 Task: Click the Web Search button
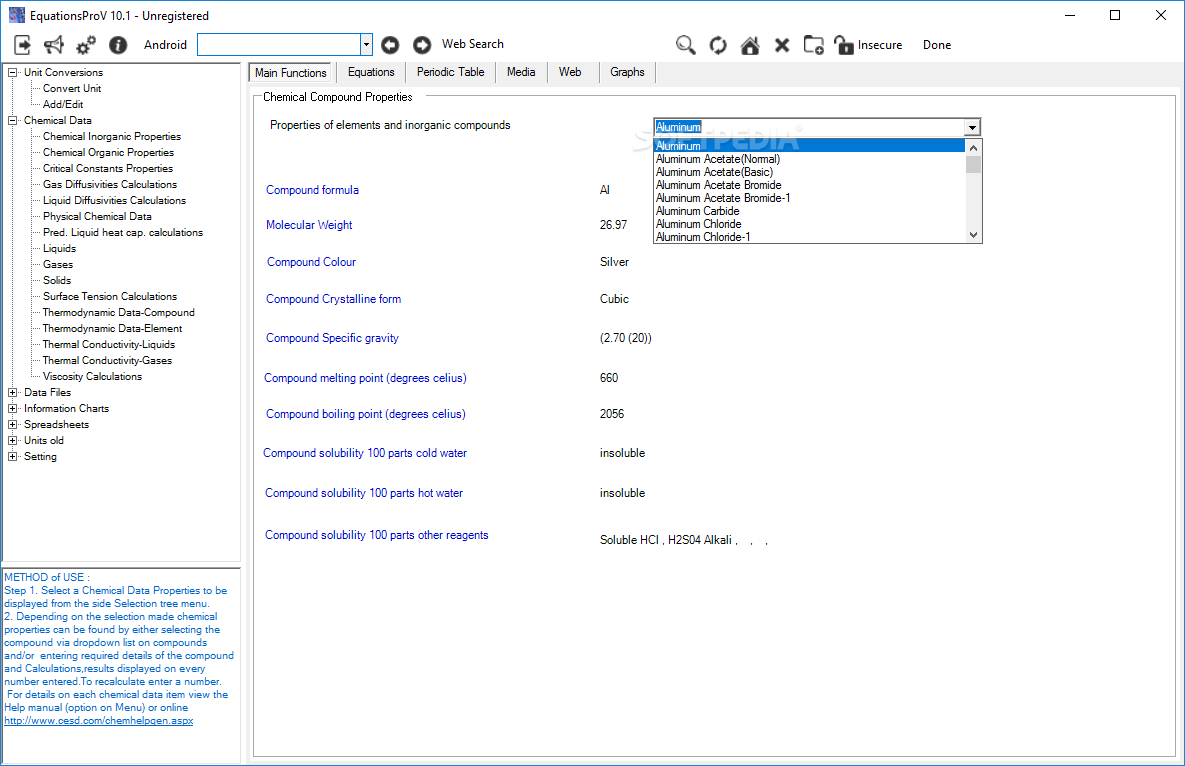click(472, 44)
